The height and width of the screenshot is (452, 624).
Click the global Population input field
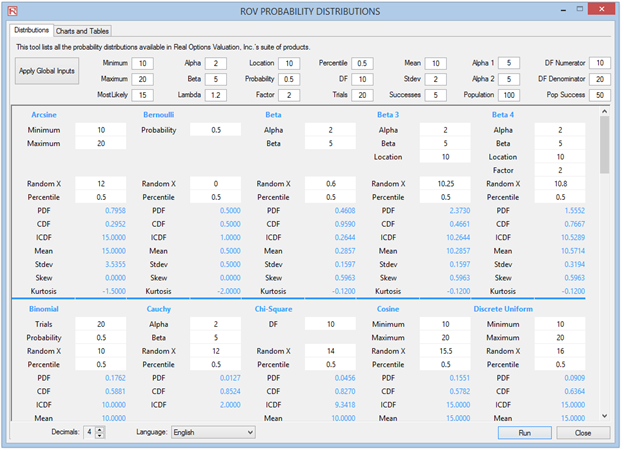(x=509, y=95)
